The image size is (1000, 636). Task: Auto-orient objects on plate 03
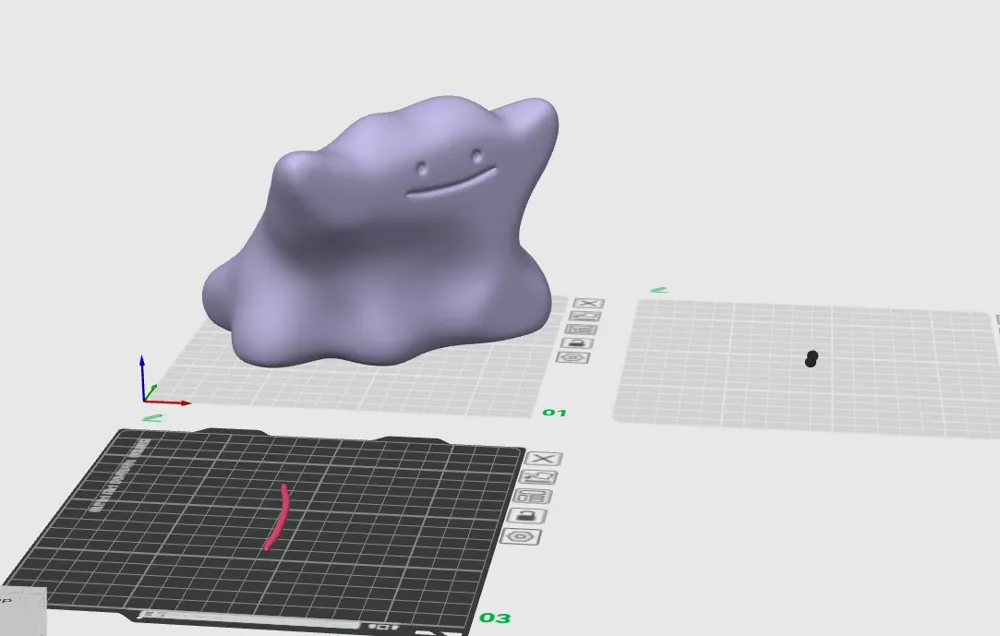tap(538, 477)
